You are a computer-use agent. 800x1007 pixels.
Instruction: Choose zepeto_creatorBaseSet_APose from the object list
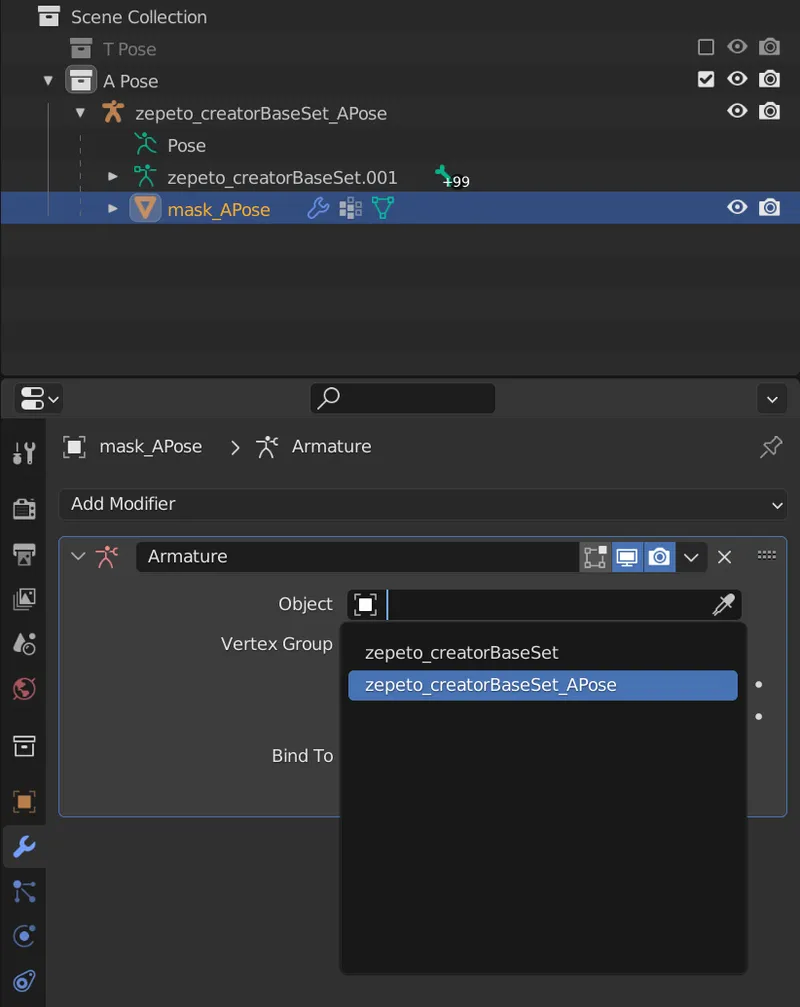tap(490, 685)
